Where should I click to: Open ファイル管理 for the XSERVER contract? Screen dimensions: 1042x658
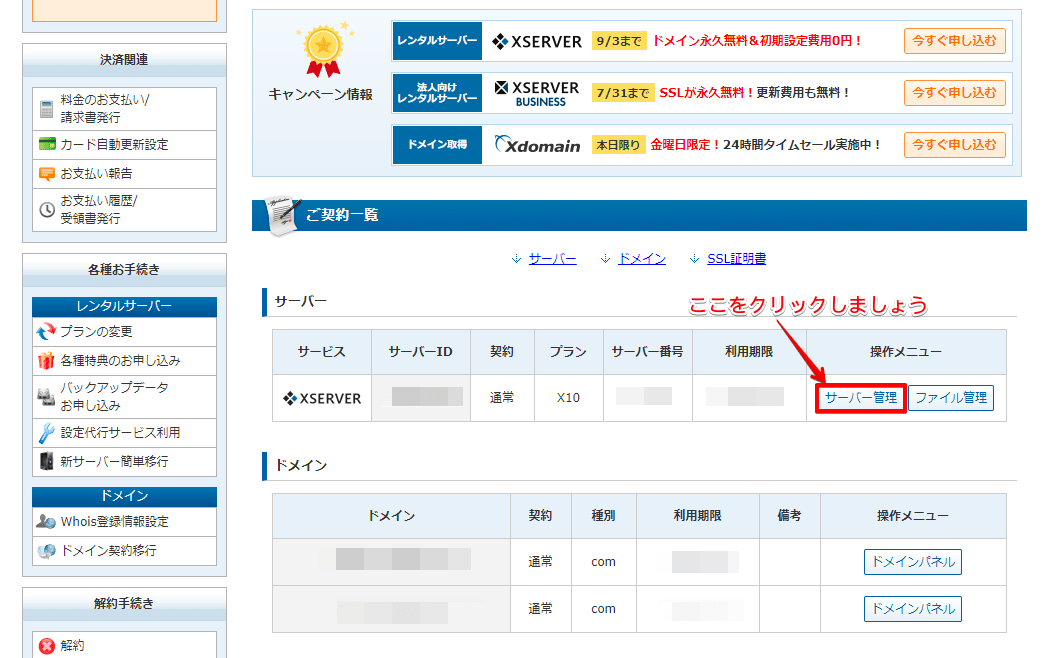[951, 397]
